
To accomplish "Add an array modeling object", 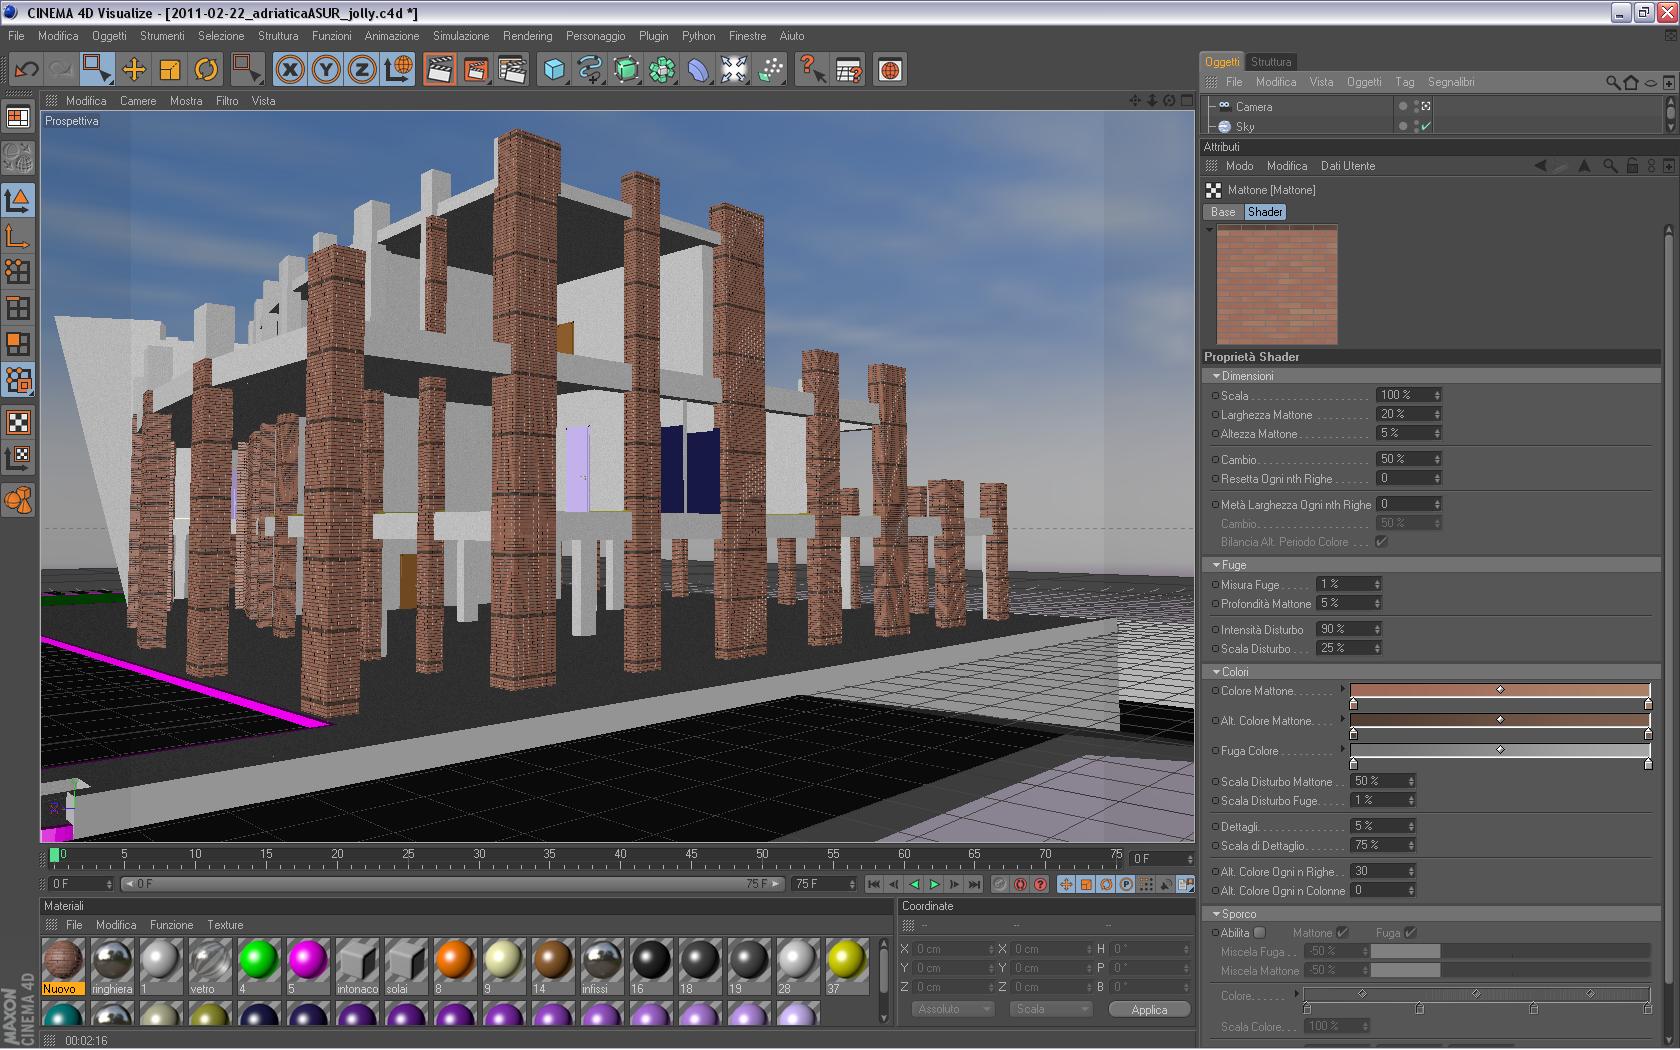I will coord(662,70).
